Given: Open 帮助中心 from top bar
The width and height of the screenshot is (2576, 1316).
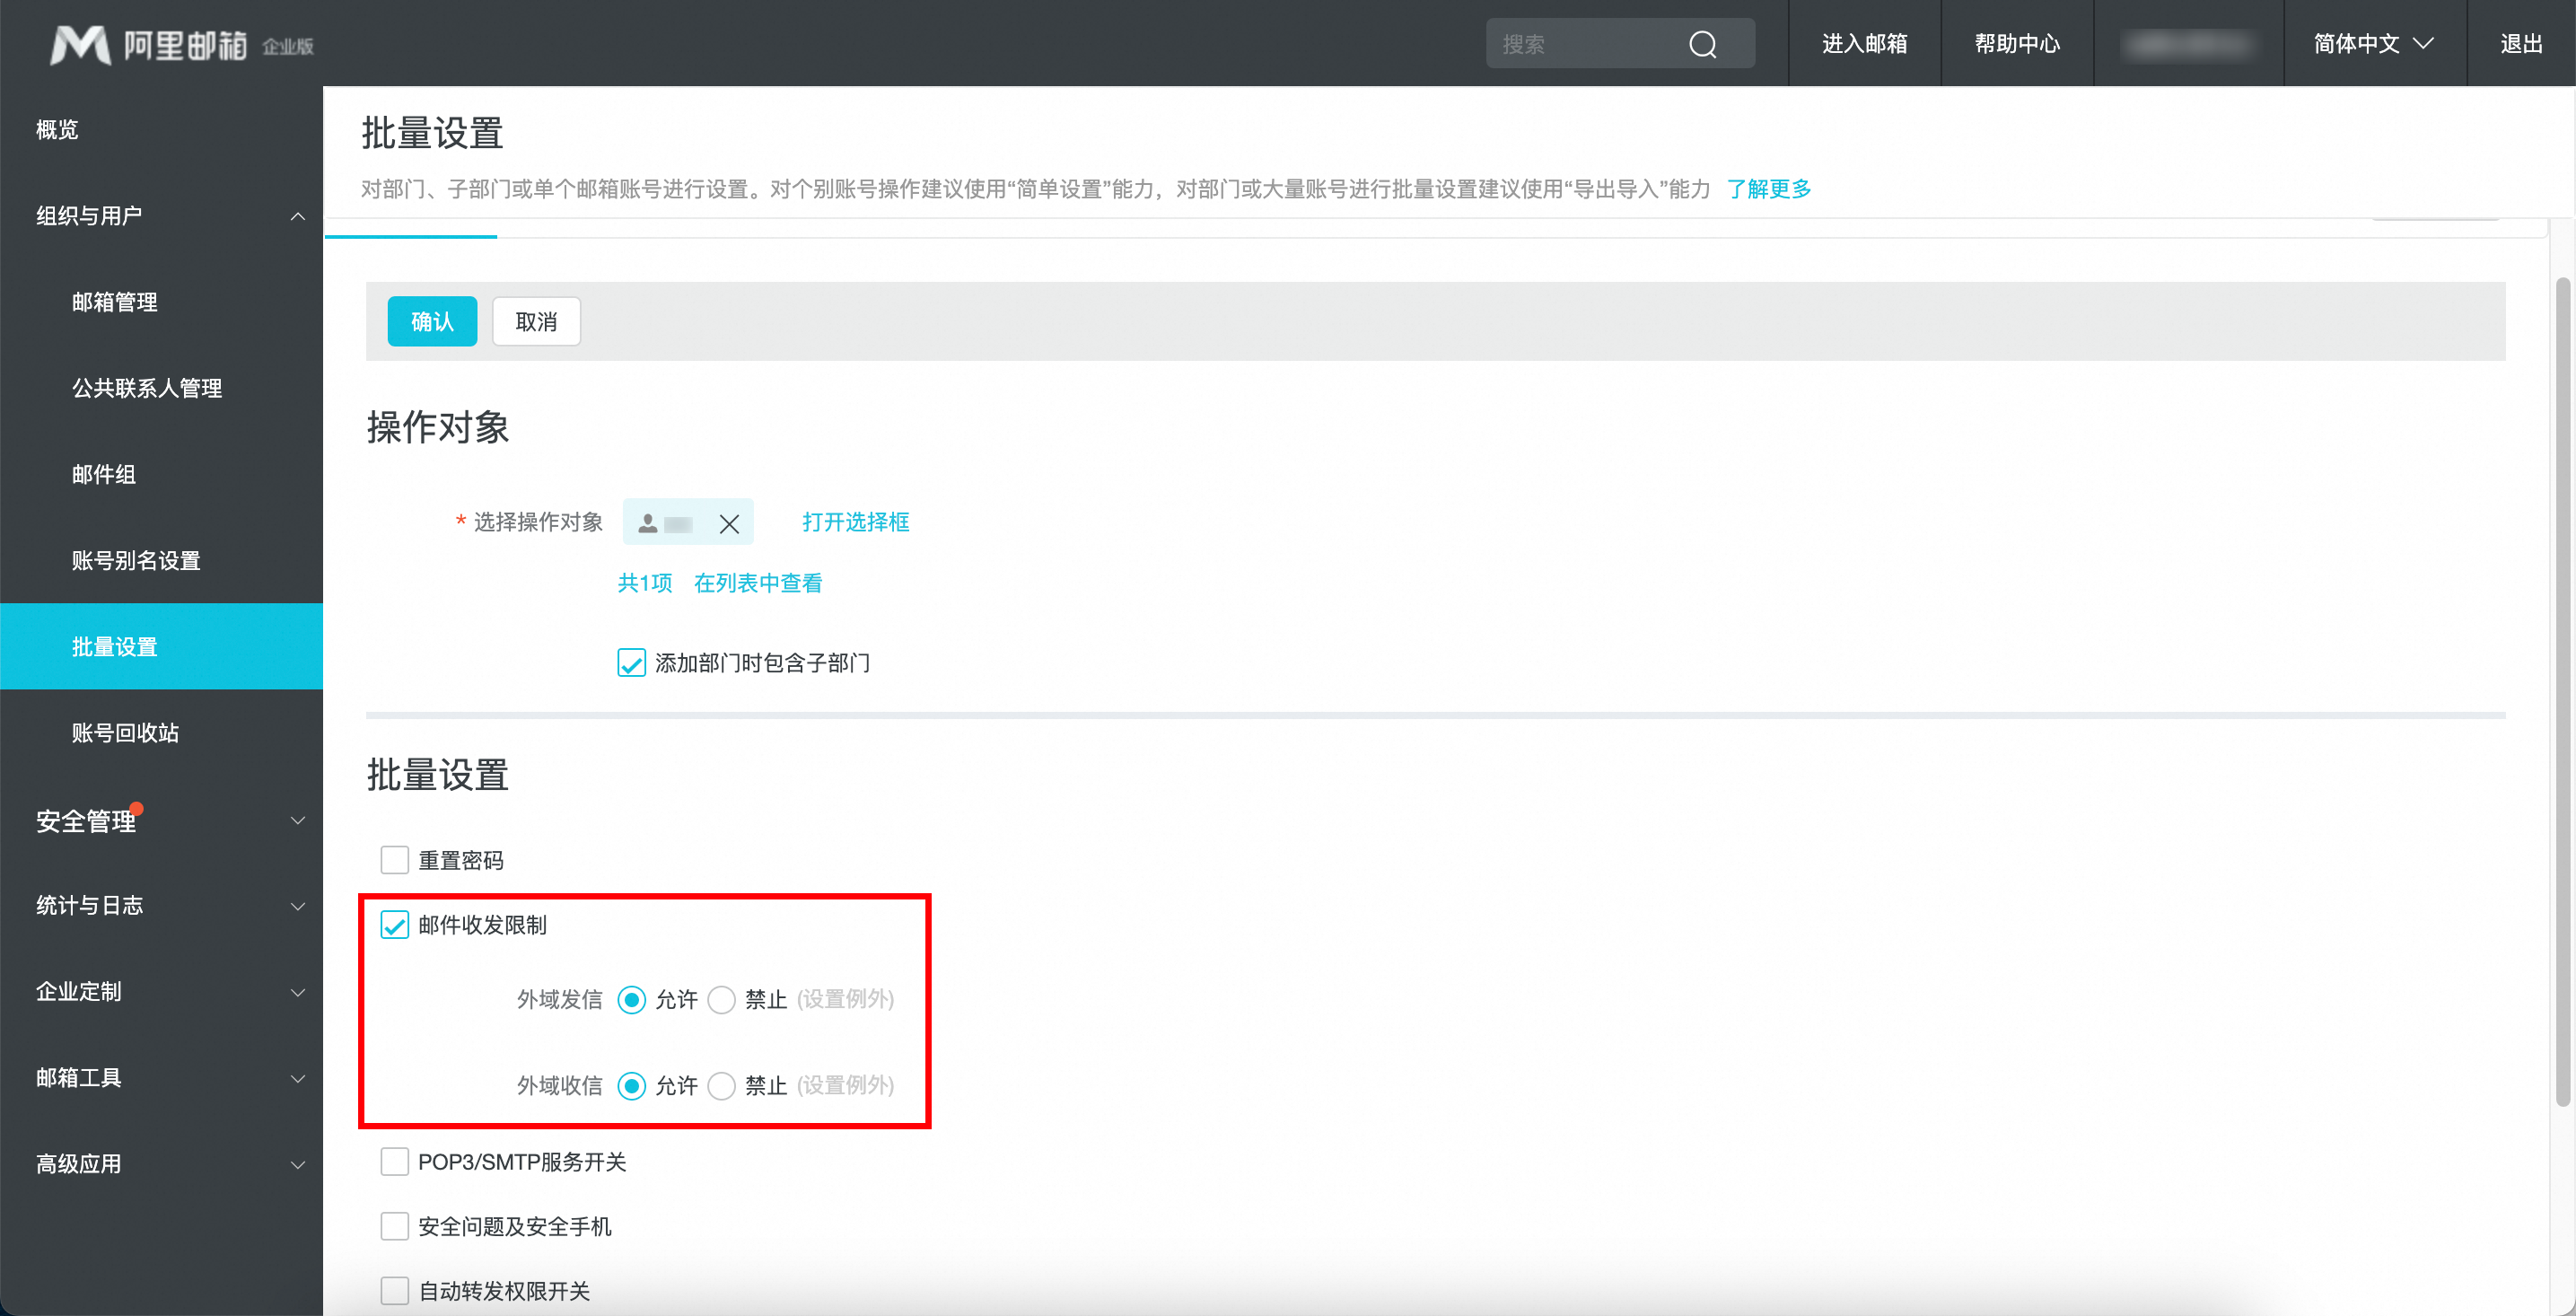Looking at the screenshot, I should [2017, 44].
